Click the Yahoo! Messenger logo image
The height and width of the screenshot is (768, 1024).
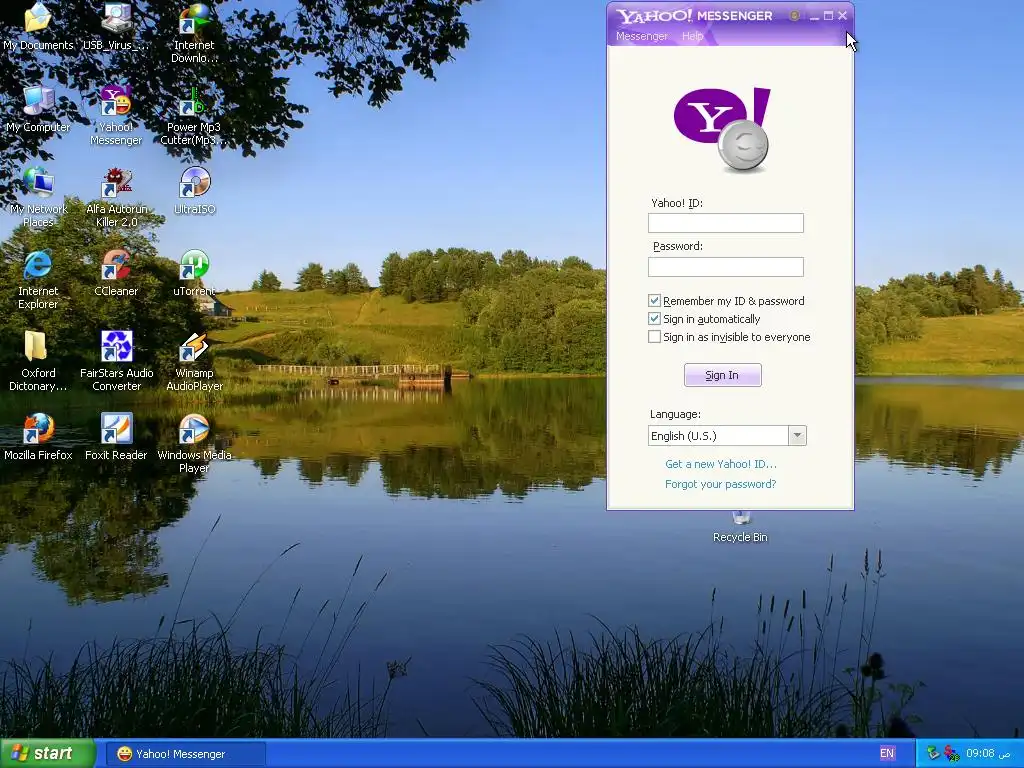click(722, 129)
